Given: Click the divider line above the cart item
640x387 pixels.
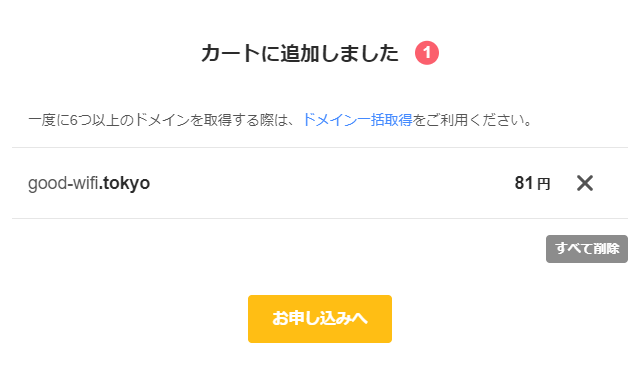Looking at the screenshot, I should (320, 147).
